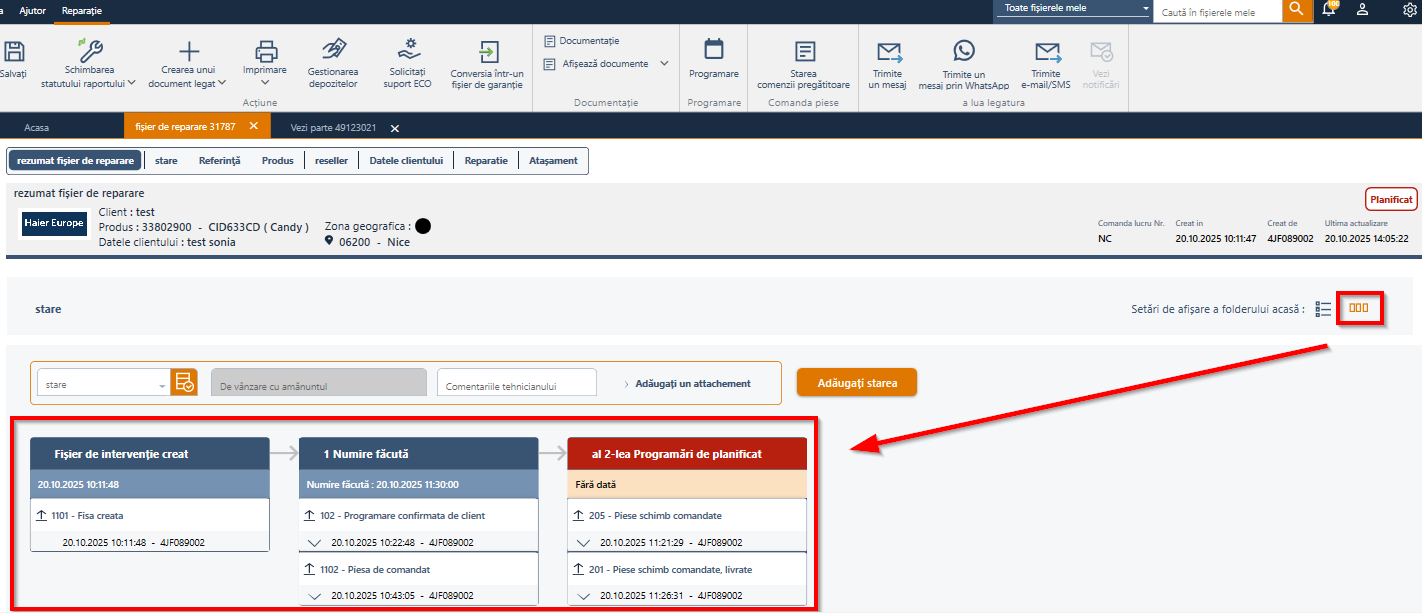Open the Ajutor menu
The image size is (1422, 613).
tap(33, 10)
